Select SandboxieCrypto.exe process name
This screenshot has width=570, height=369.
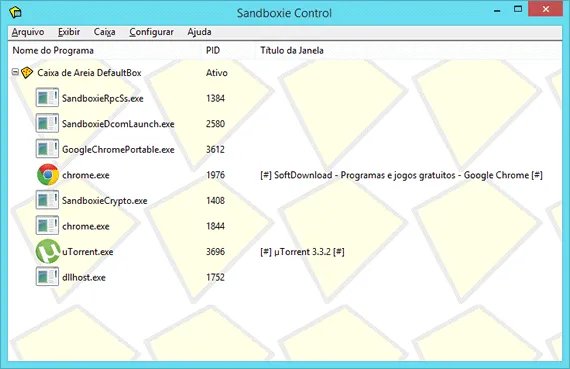[104, 201]
